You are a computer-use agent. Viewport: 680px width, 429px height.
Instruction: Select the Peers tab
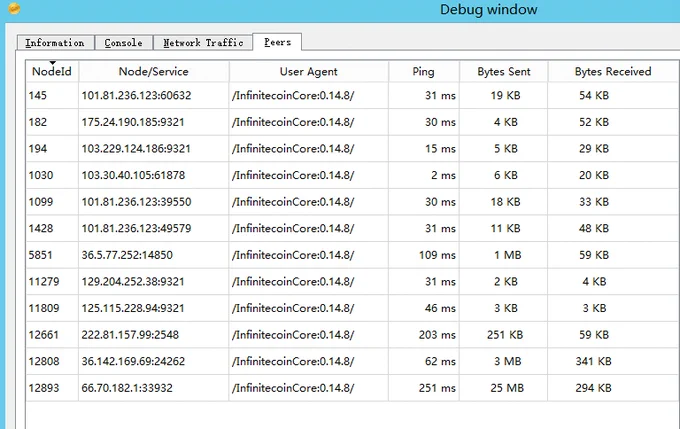(277, 42)
